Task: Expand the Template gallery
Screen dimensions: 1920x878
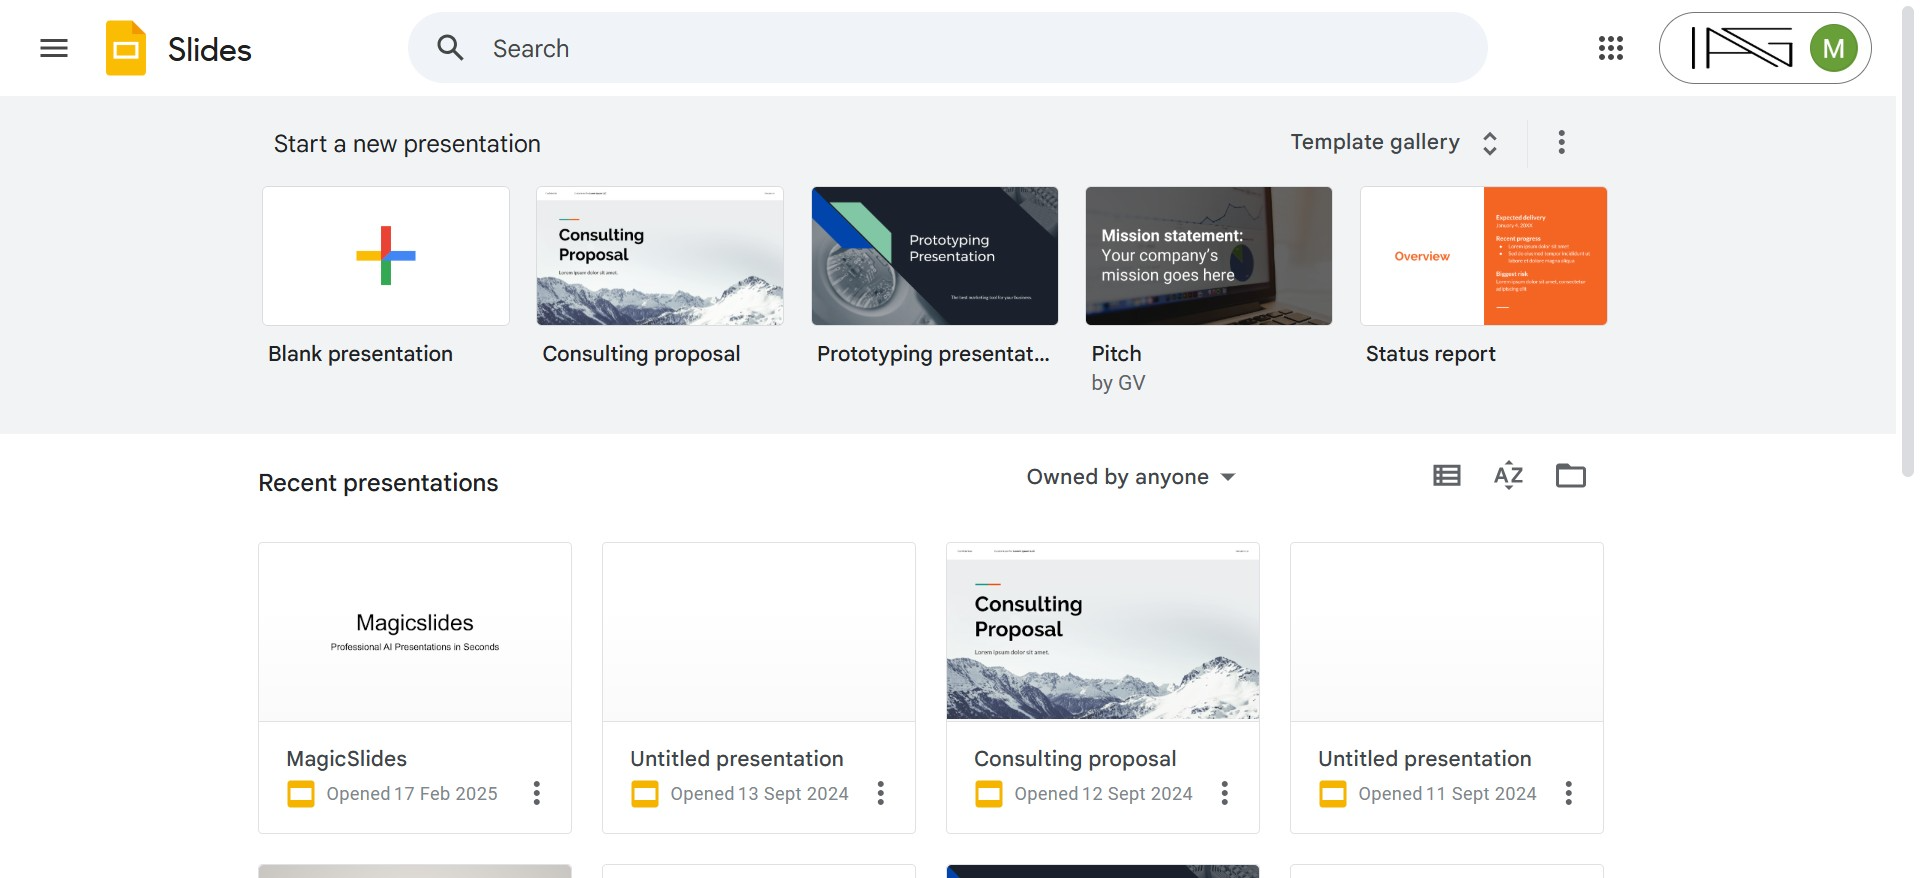Action: click(1394, 142)
